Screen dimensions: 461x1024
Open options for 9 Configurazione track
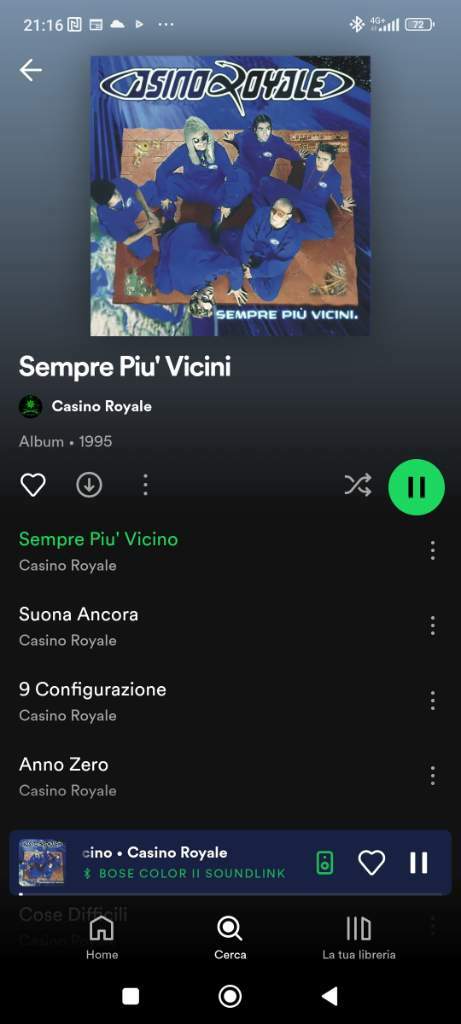tap(432, 701)
